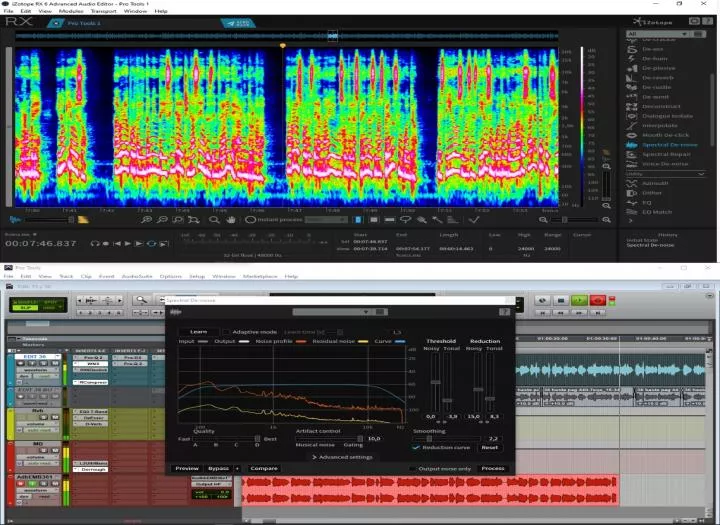Adjust the Artifact control slider
The height and width of the screenshot is (525, 720).
(329, 439)
